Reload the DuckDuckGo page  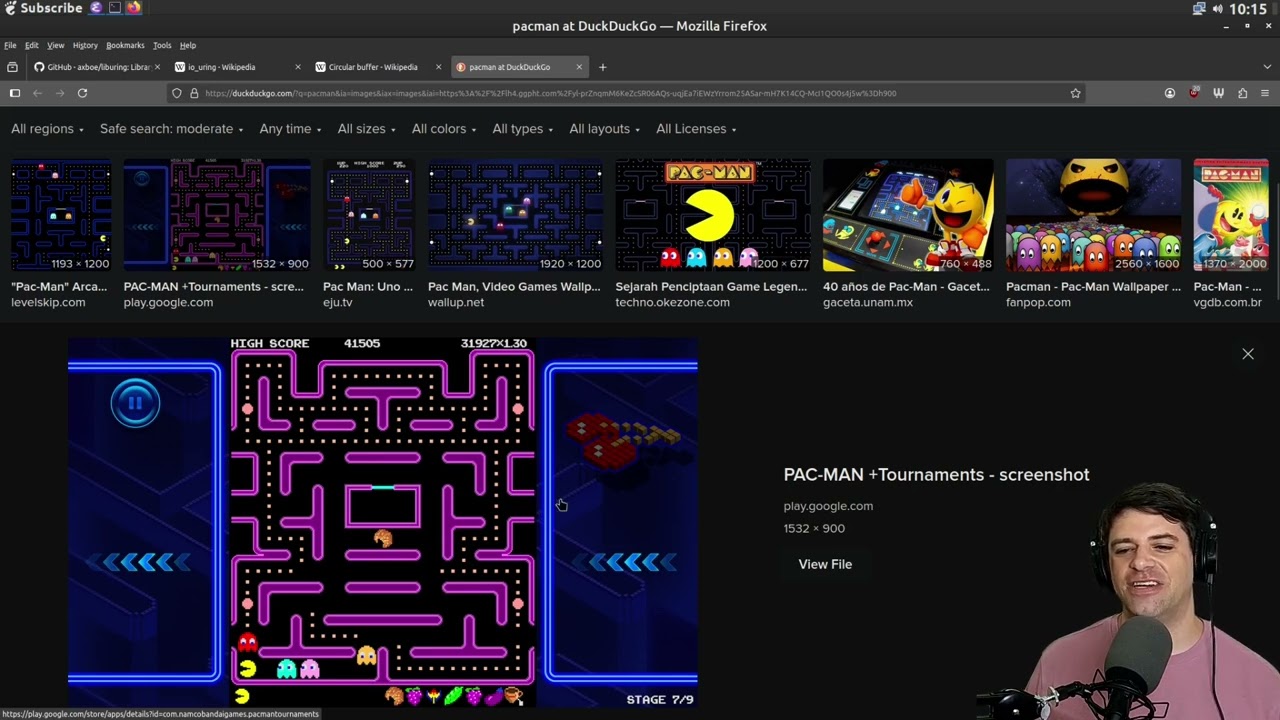[82, 93]
